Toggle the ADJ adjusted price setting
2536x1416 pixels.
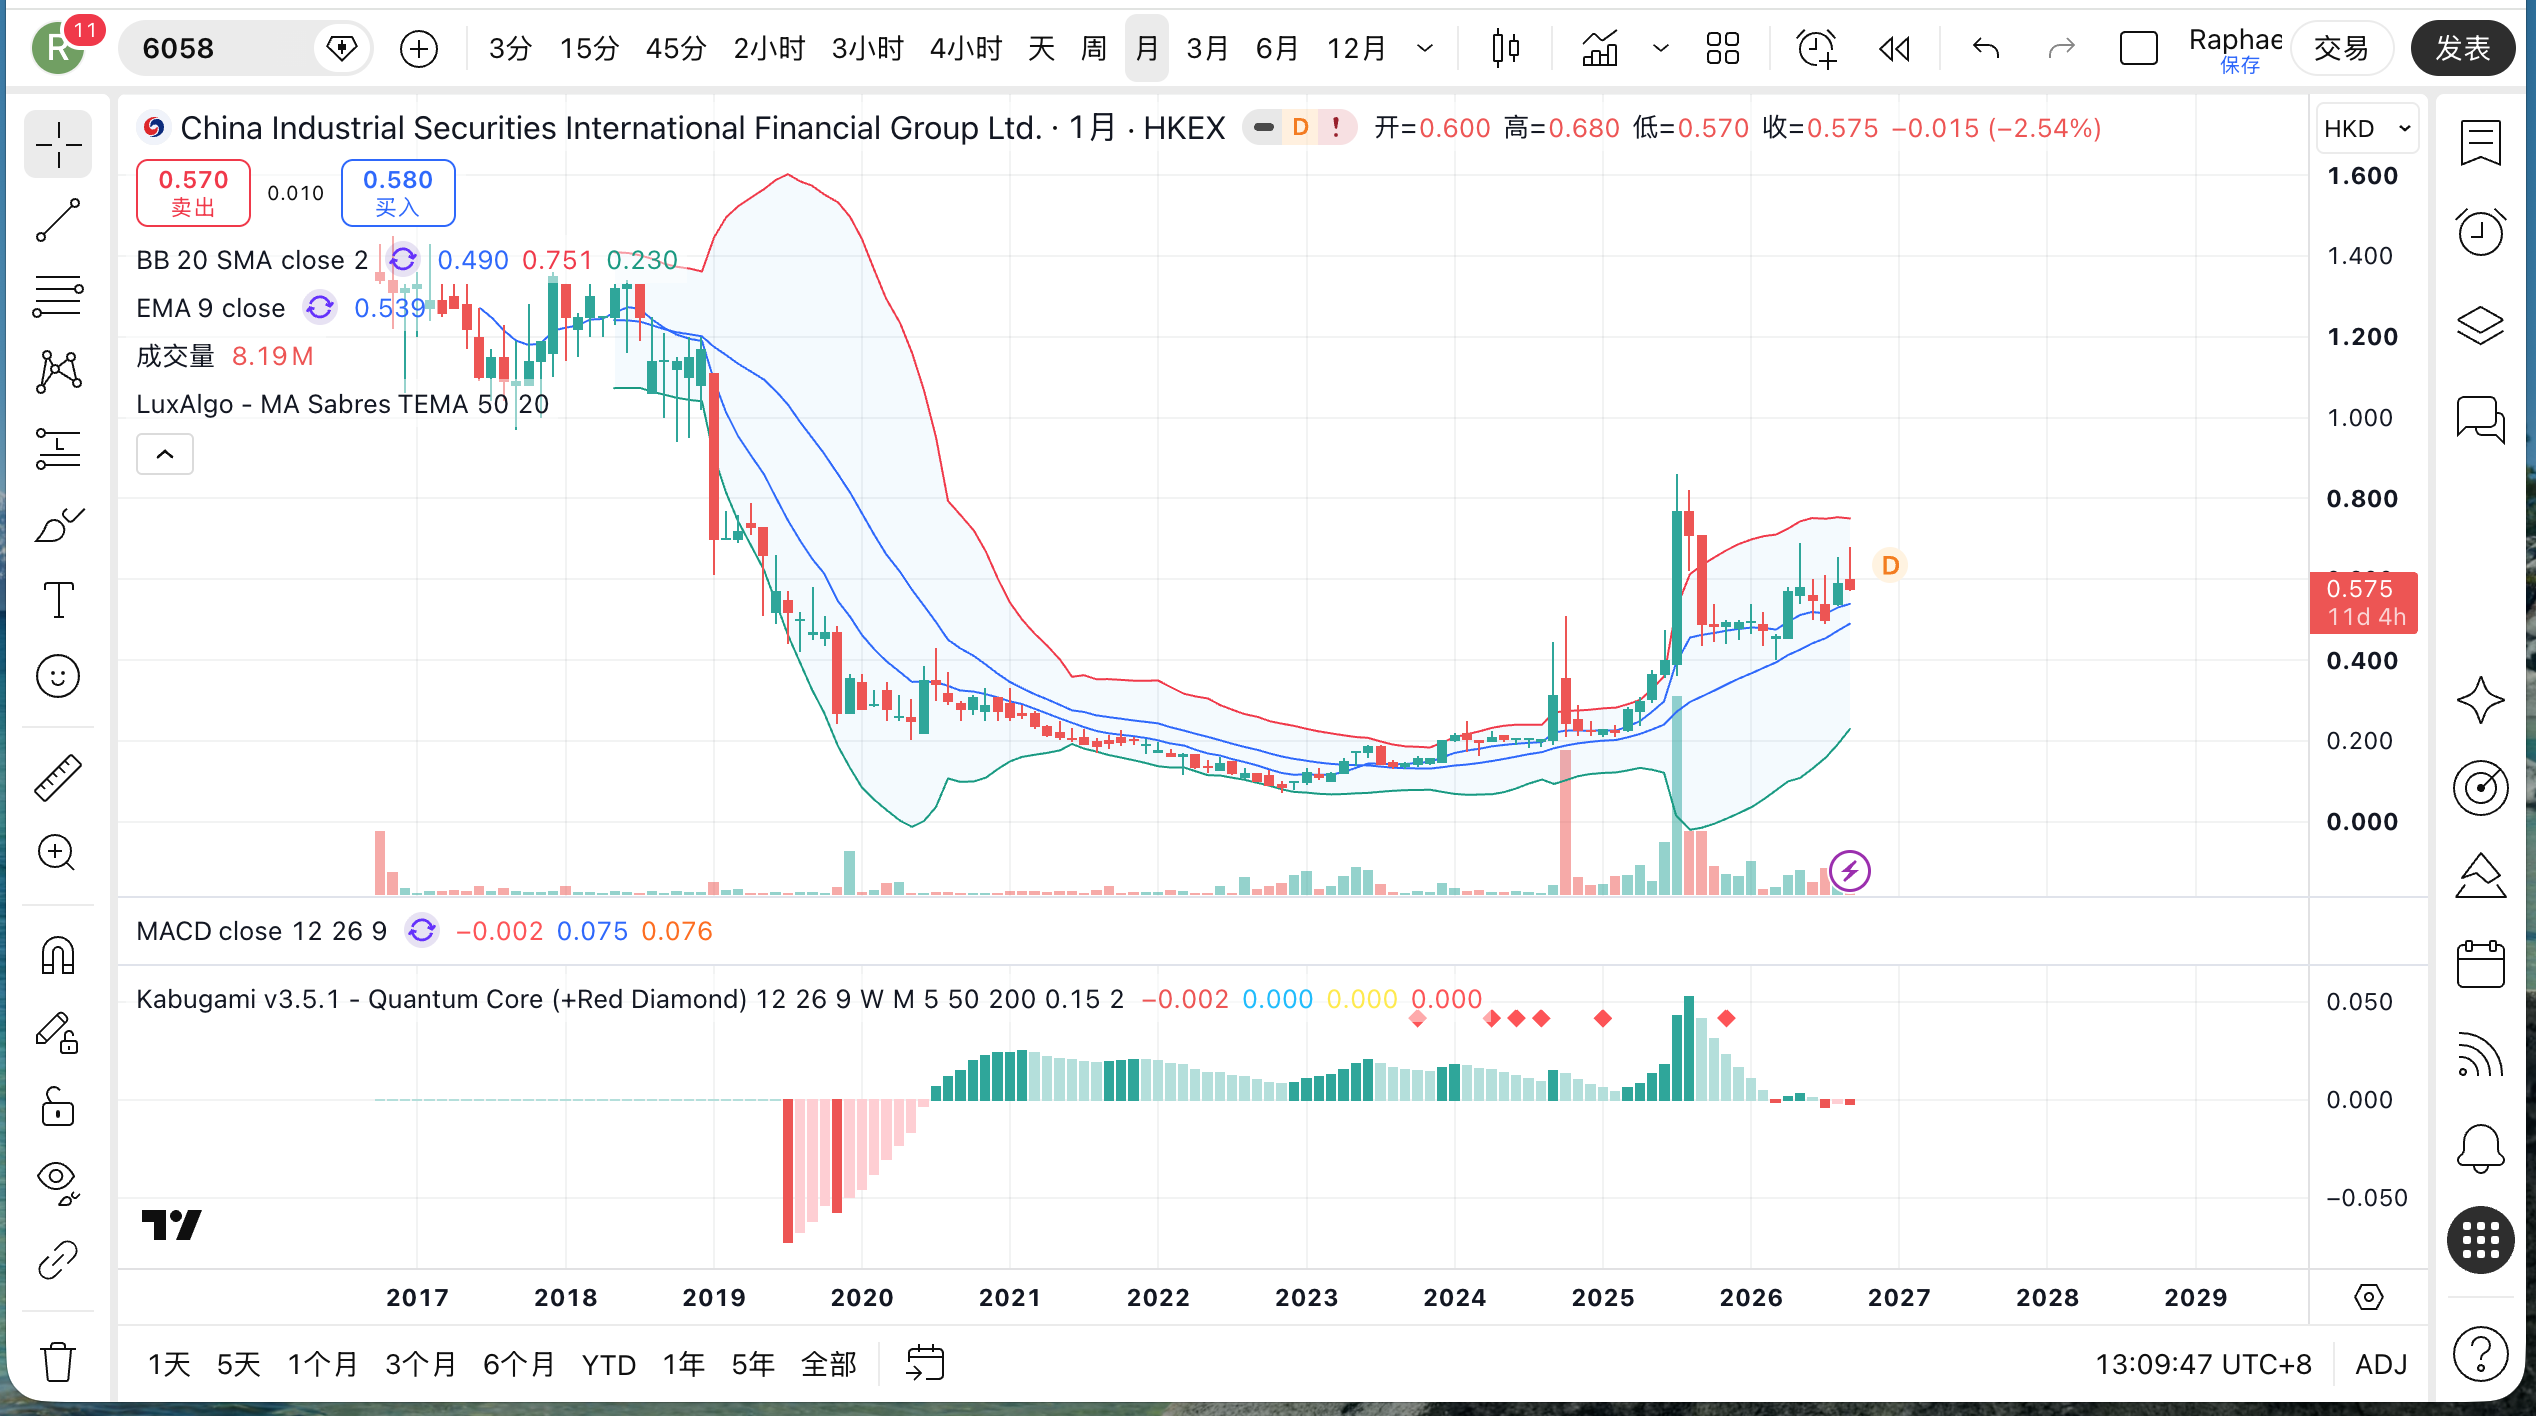pos(2381,1364)
